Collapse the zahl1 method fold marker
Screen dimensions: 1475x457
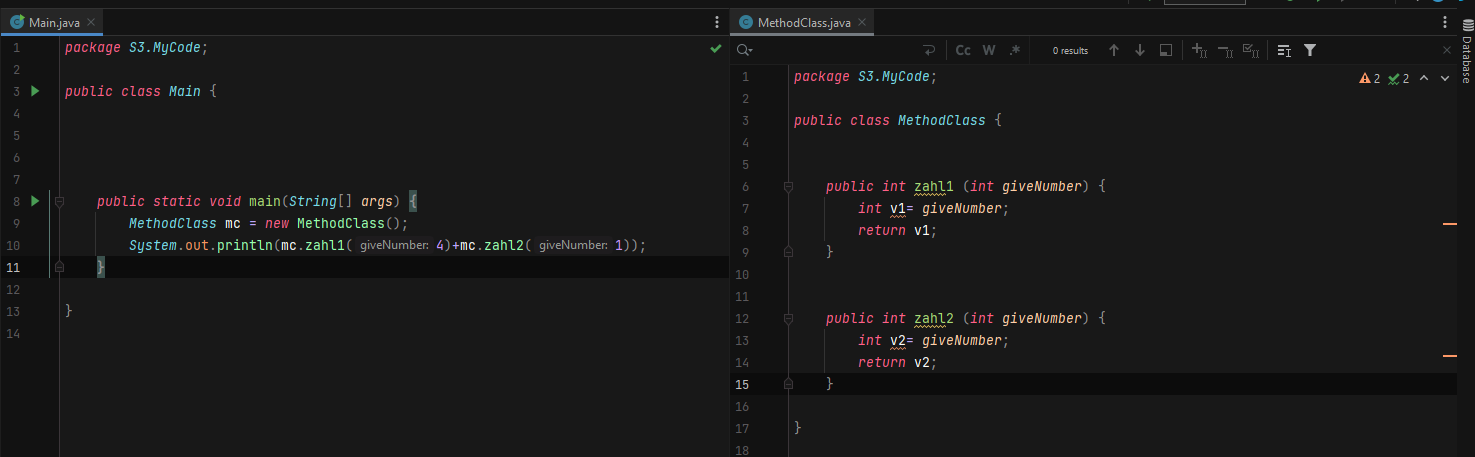788,187
